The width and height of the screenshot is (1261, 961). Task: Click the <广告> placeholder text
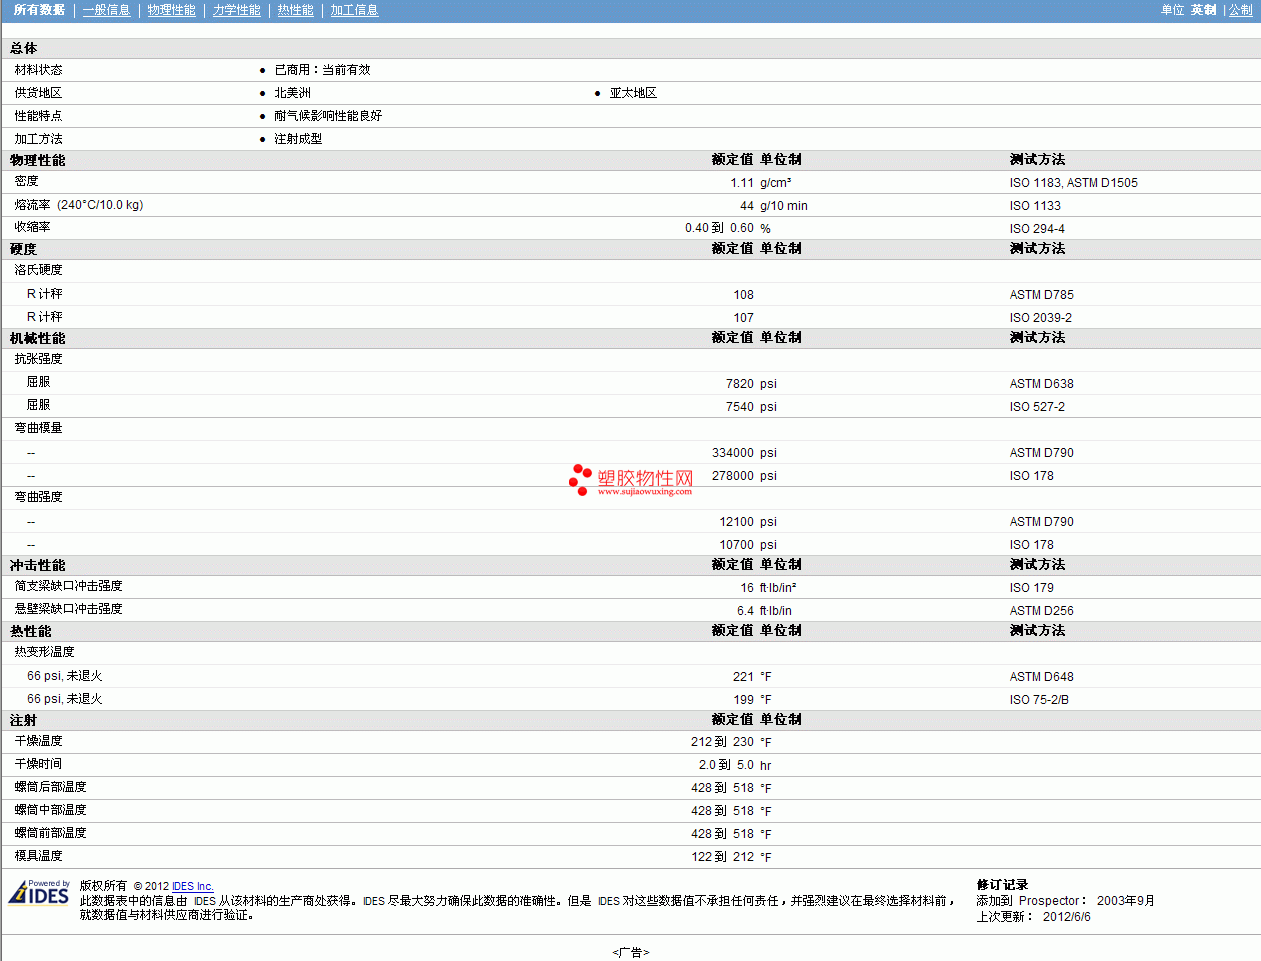coord(631,953)
